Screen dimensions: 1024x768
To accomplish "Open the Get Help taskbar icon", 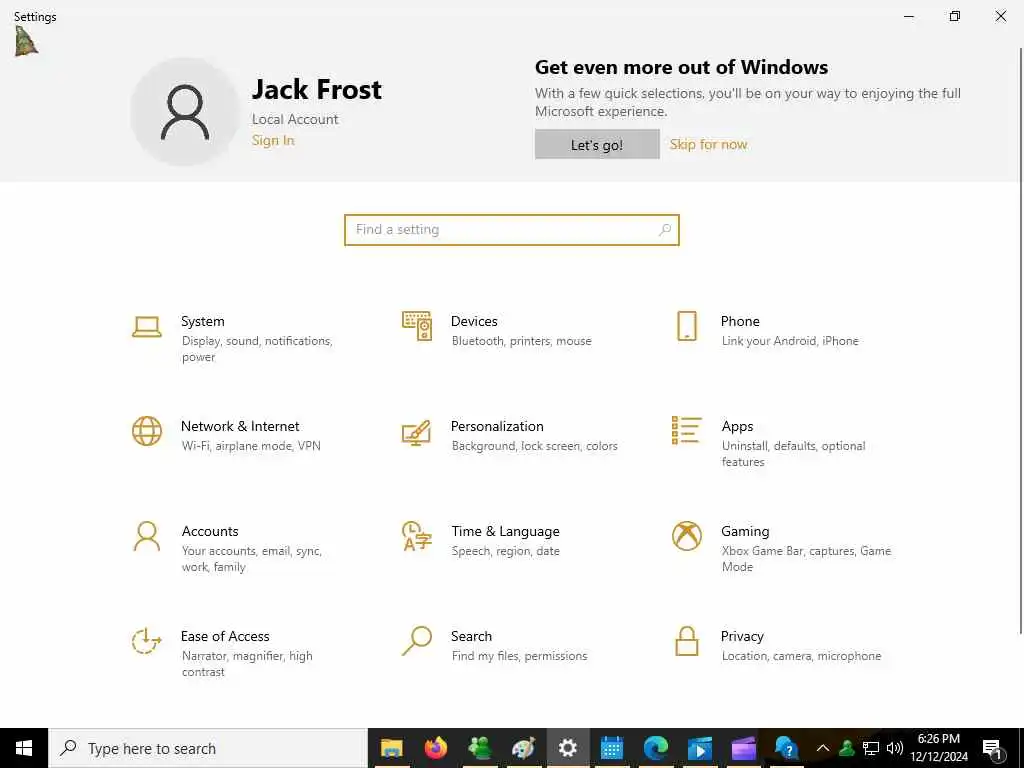I will click(x=787, y=748).
